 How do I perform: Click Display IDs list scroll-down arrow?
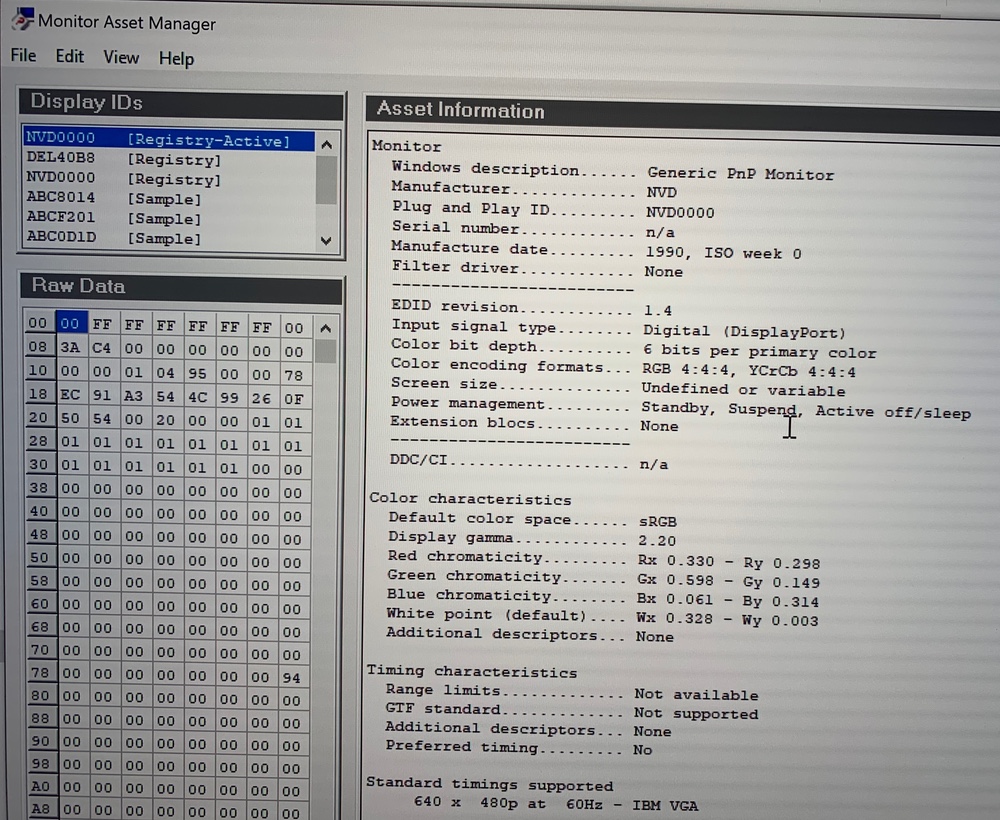click(x=327, y=240)
